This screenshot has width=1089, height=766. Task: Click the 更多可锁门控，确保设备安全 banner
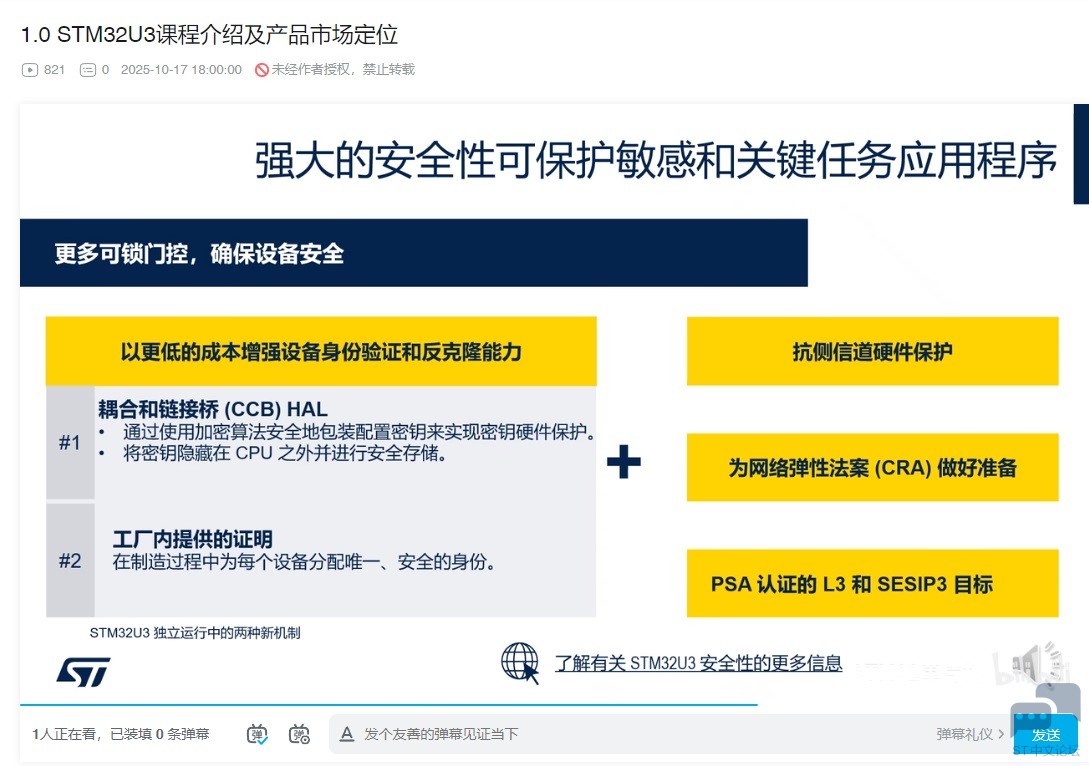point(414,253)
